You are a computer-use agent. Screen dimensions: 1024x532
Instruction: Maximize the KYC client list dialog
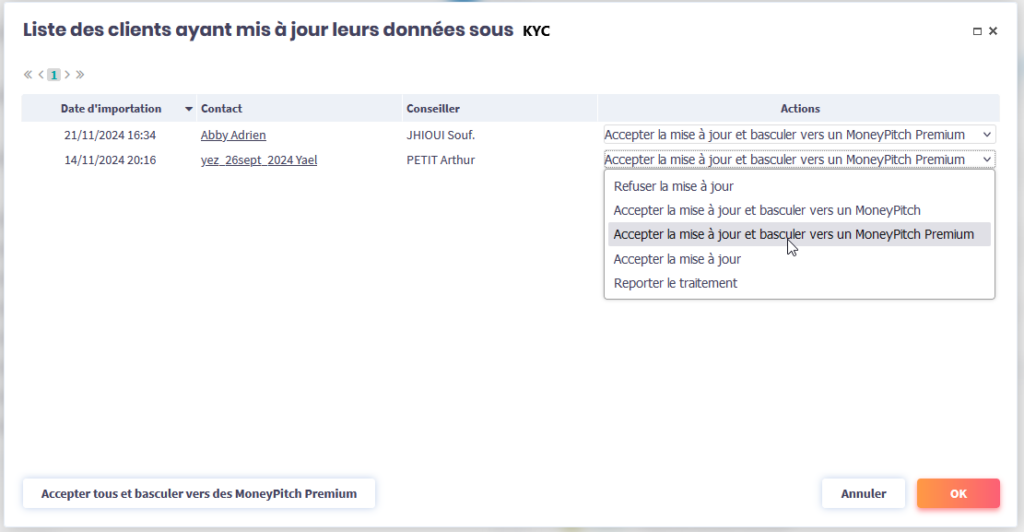[977, 31]
